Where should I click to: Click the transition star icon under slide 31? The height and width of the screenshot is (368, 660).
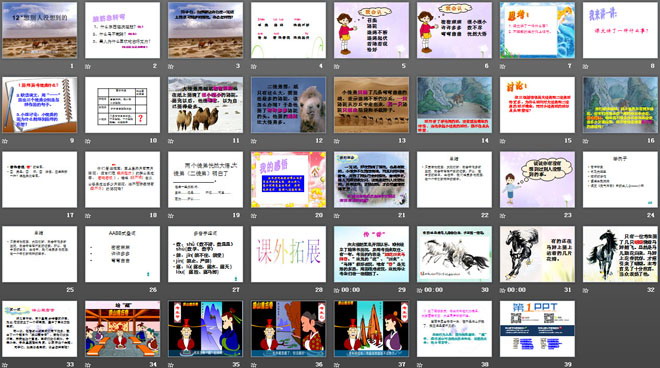coord(503,290)
